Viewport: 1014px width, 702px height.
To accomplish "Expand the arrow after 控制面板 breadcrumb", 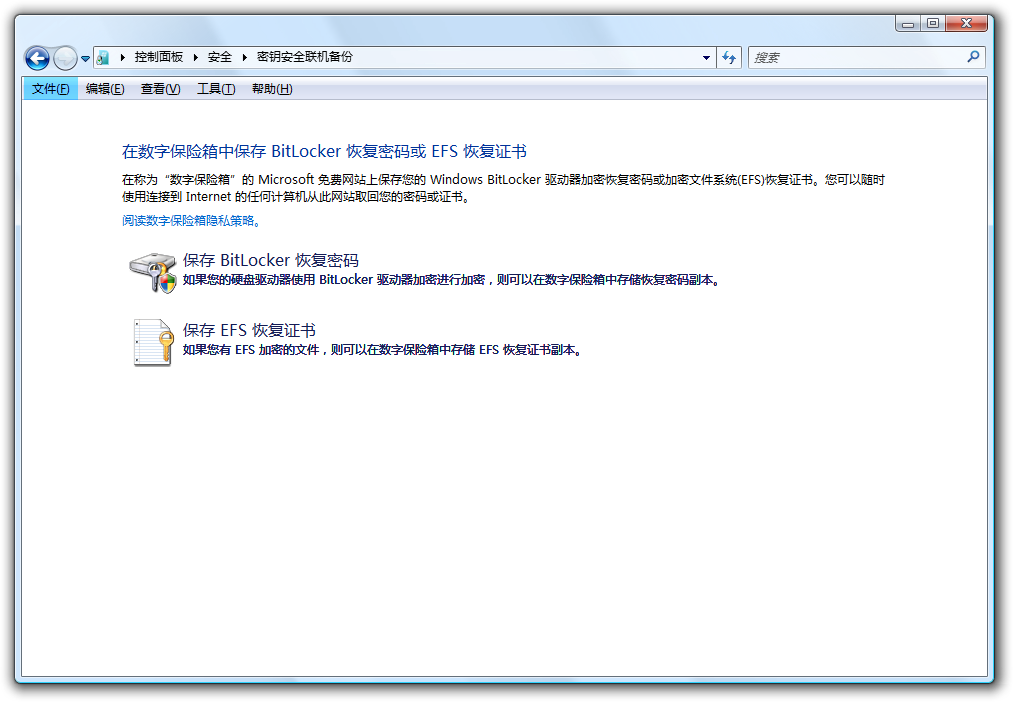I will [195, 58].
